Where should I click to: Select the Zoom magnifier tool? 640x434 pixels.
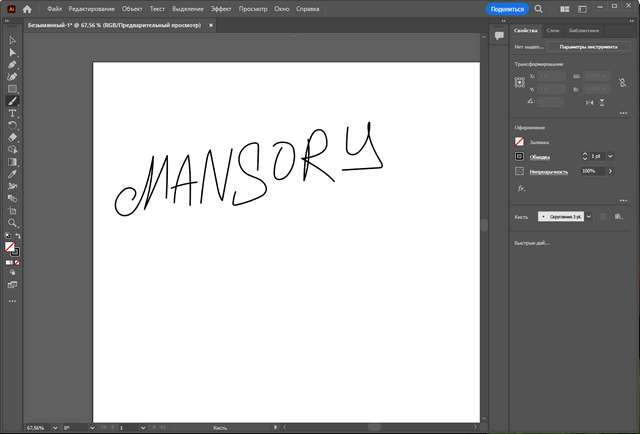pyautogui.click(x=13, y=223)
